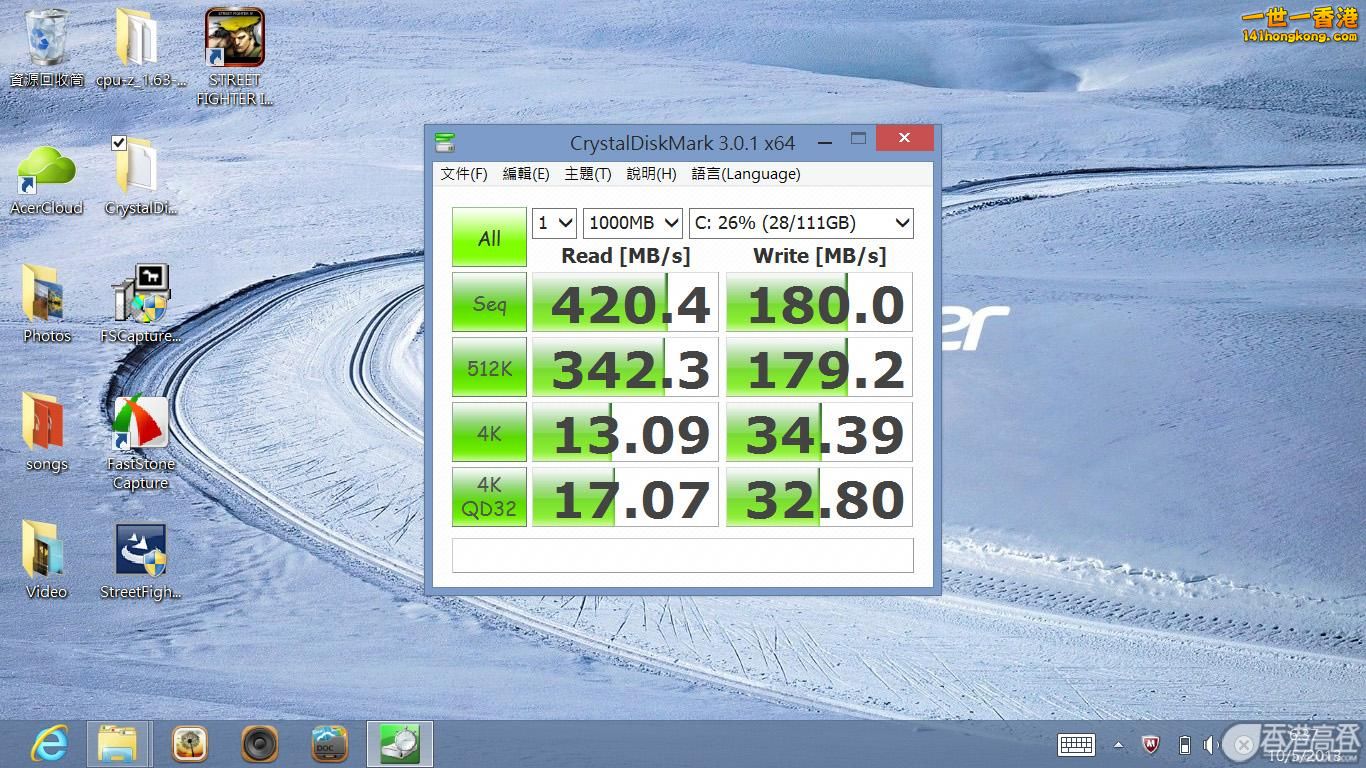Screen dimensions: 1366x768
Task: Open the 語言(Language) menu
Action: [745, 174]
